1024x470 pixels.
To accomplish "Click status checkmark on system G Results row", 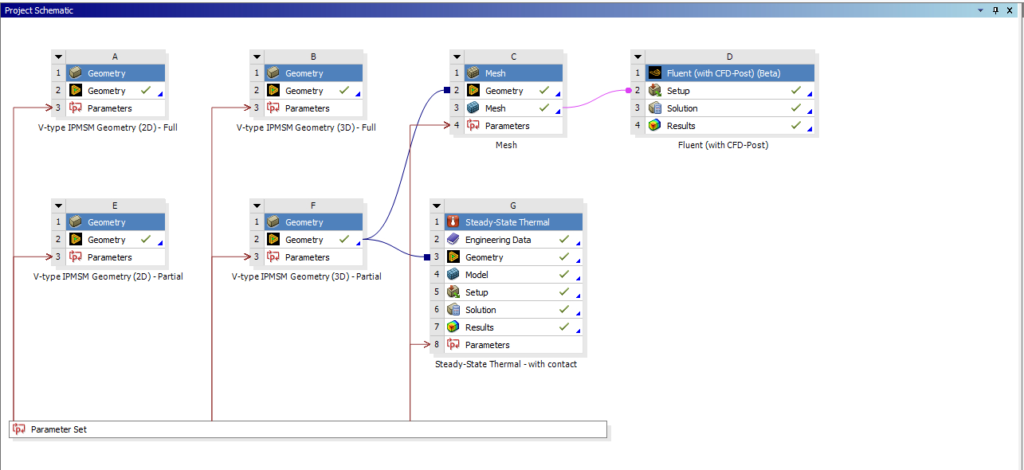I will [x=564, y=327].
